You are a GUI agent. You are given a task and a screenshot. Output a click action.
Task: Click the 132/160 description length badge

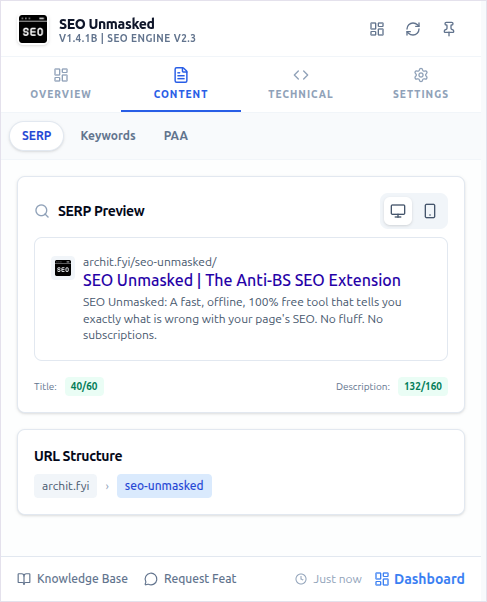(423, 386)
